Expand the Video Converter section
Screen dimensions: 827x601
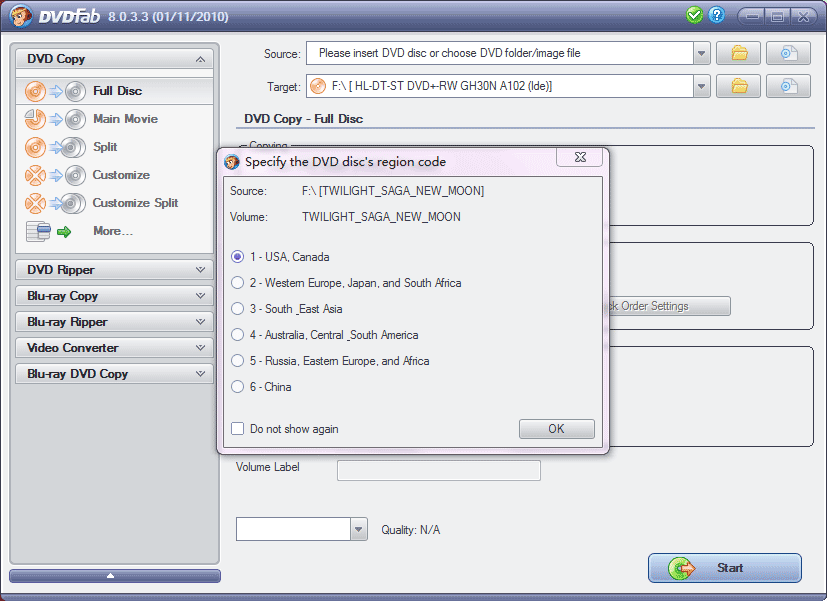(200, 347)
